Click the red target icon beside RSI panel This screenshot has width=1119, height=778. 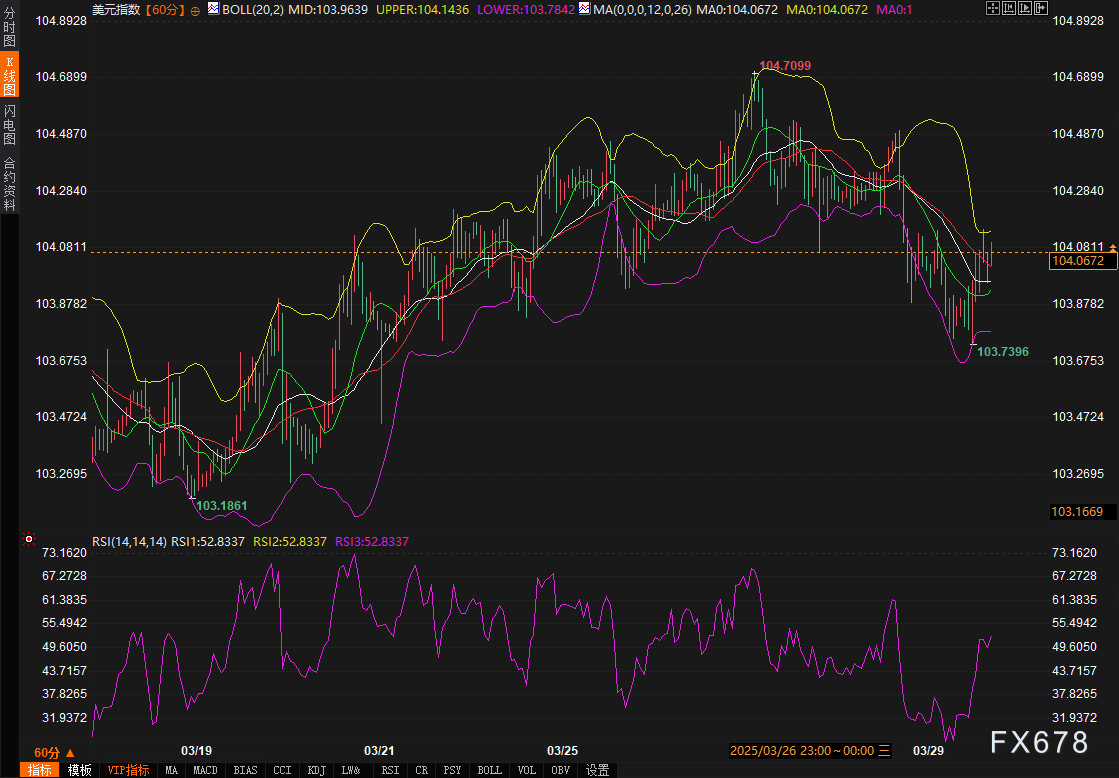tap(28, 539)
